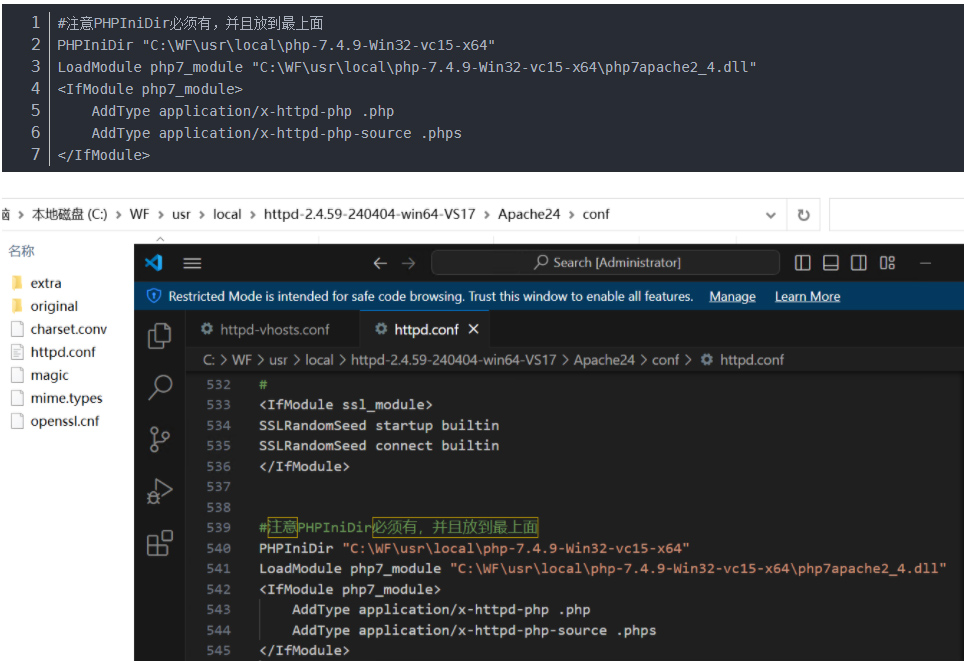Select the openssl.cnf file in folder list
Screen dimensions: 964x661
click(x=64, y=421)
